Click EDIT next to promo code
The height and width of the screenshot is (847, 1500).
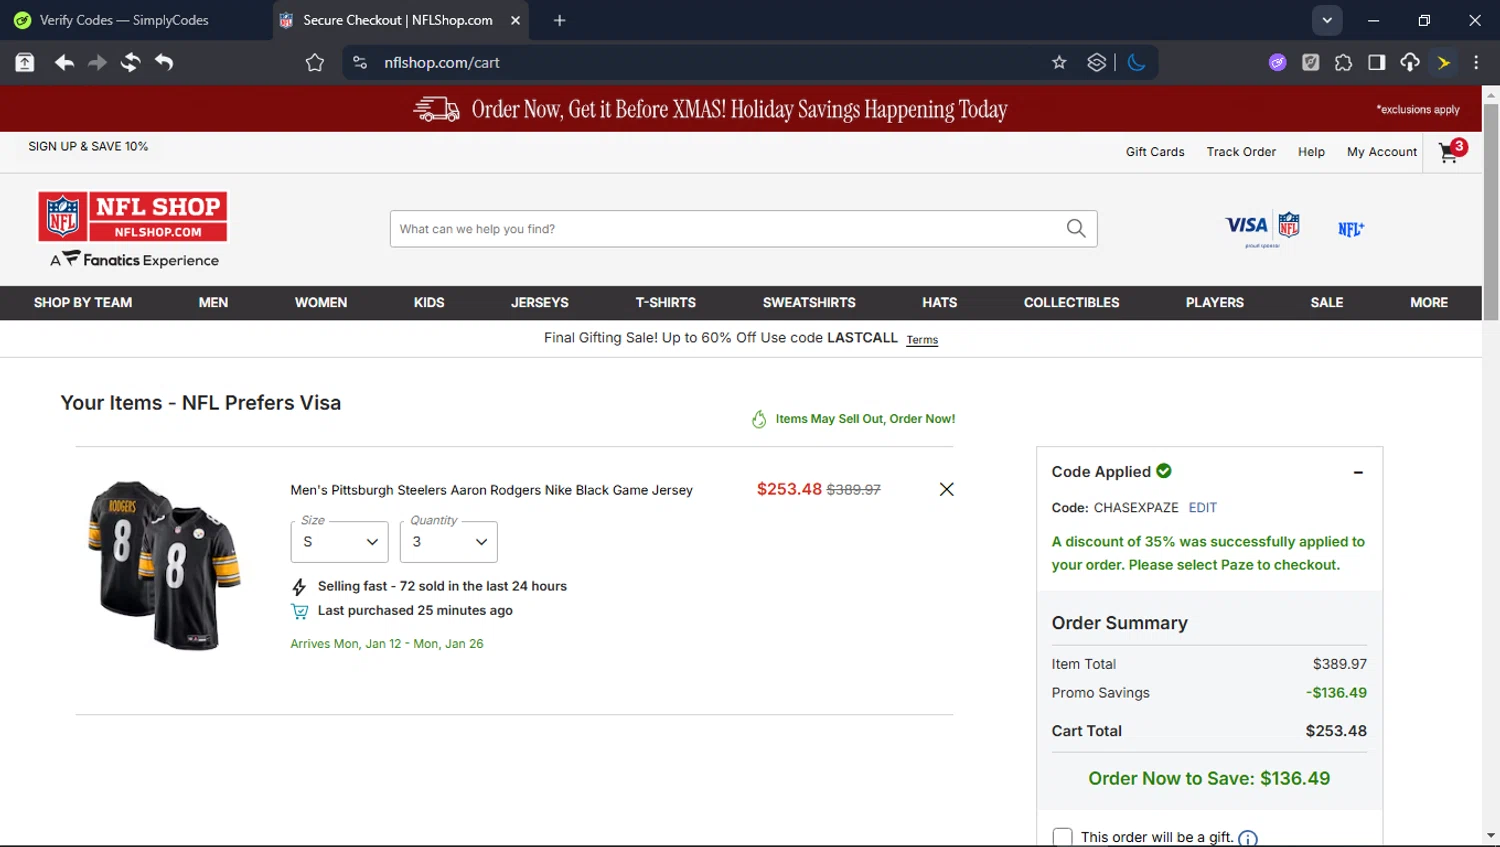[1203, 508]
